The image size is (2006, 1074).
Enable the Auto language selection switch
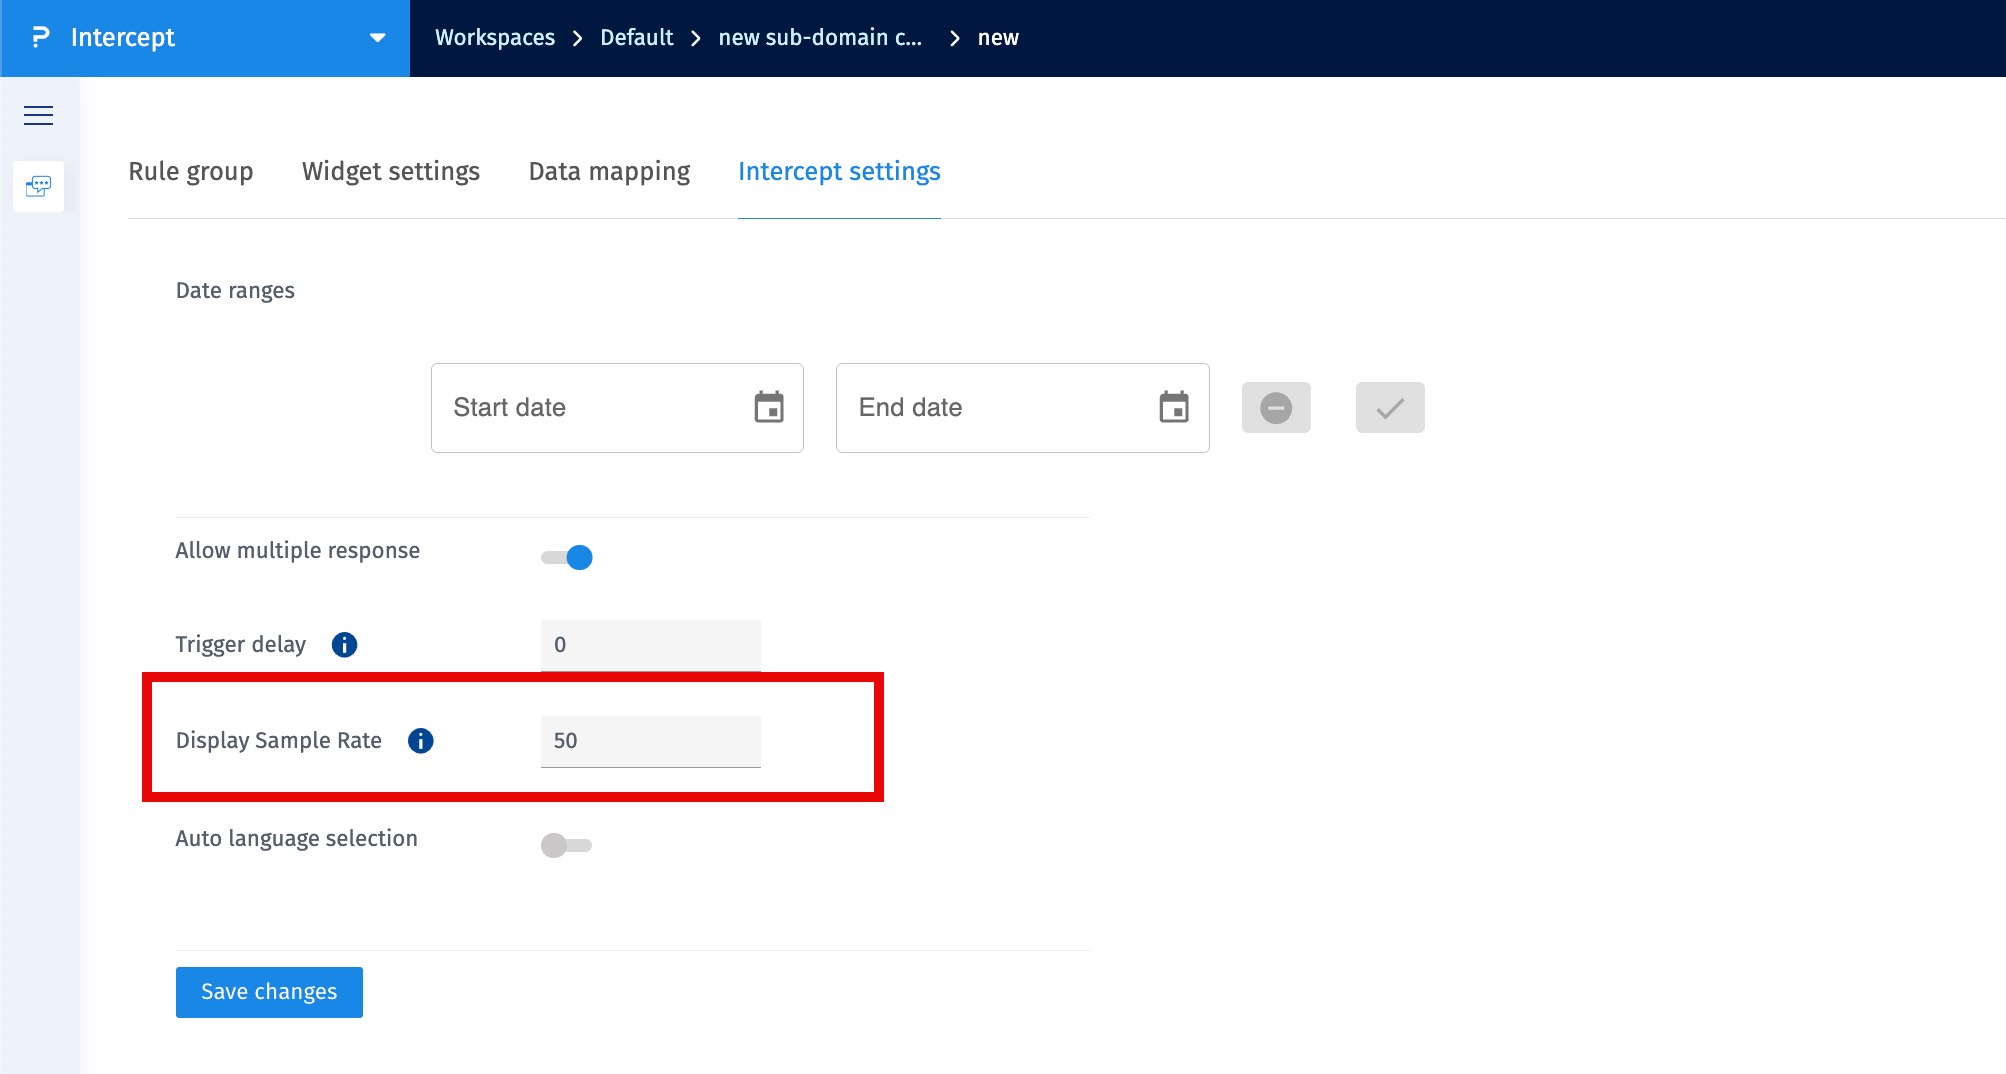[x=567, y=845]
